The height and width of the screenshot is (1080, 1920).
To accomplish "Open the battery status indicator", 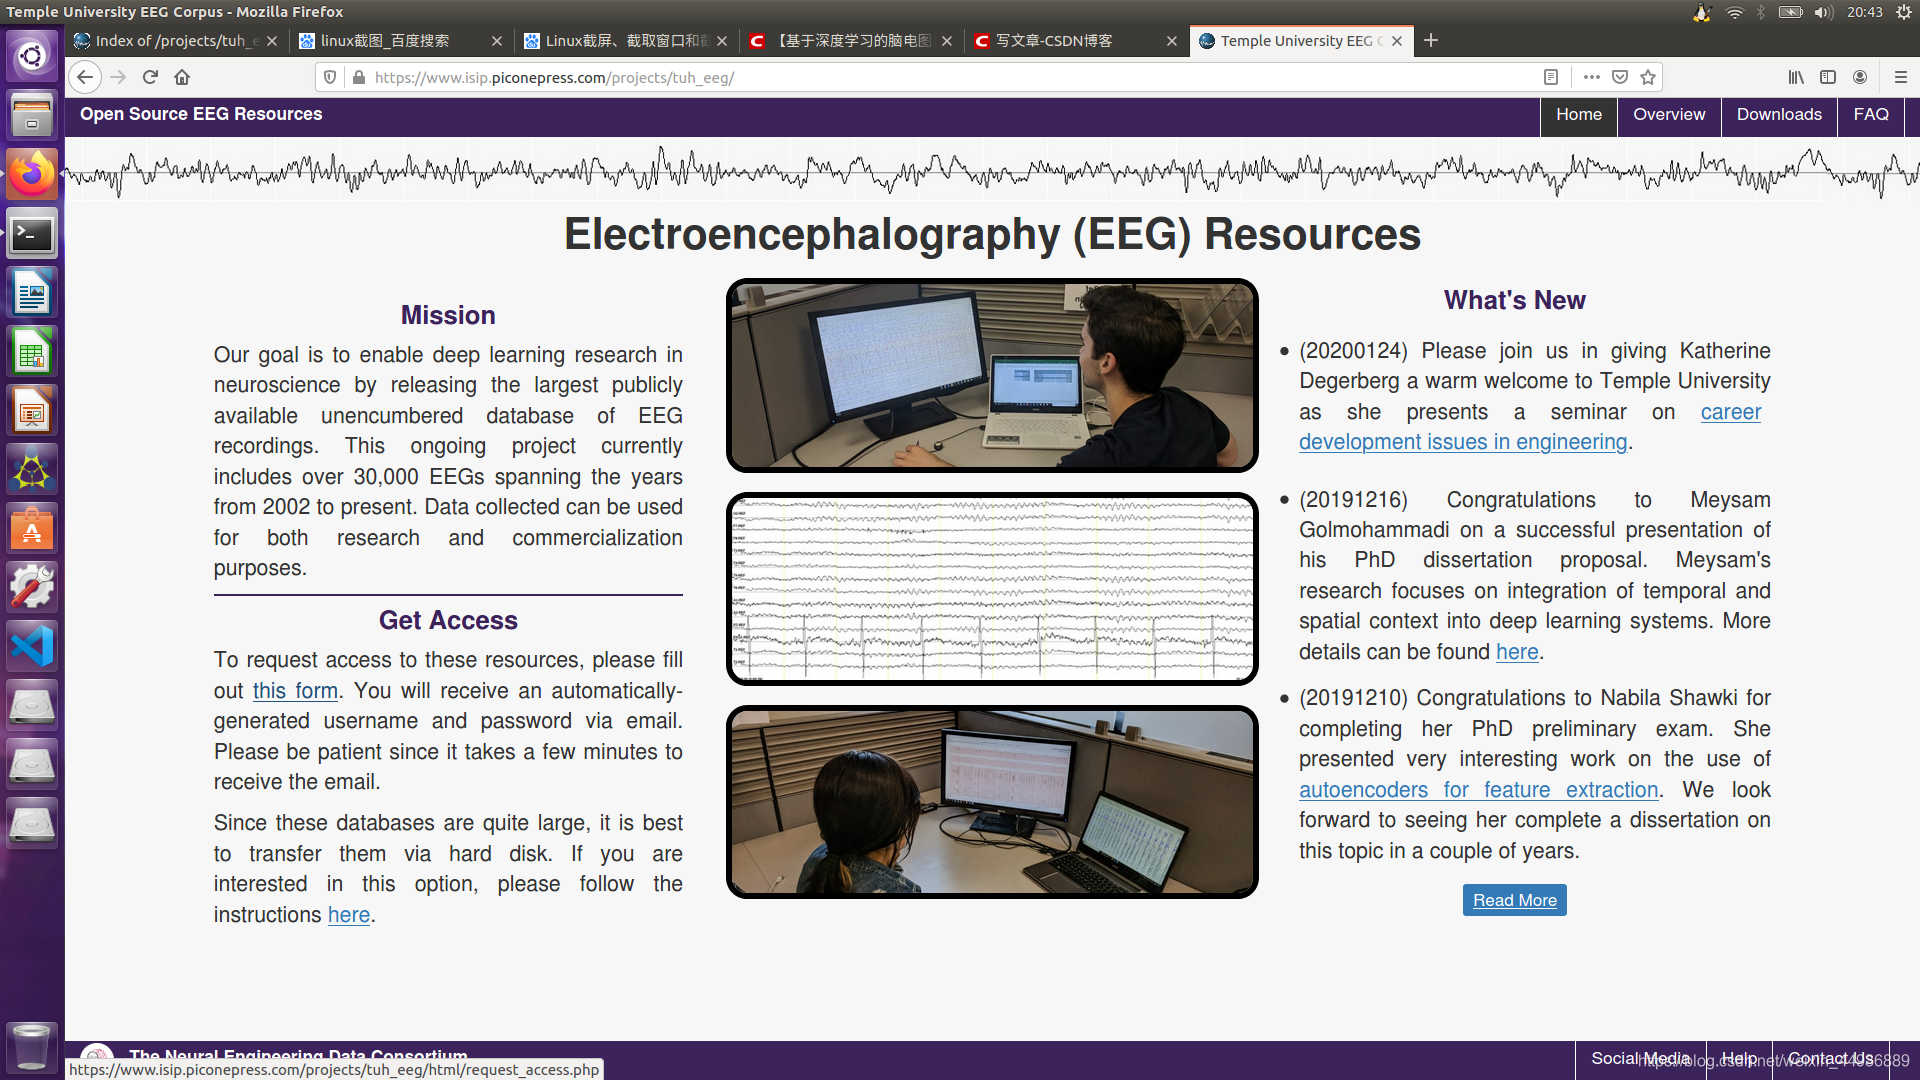I will pos(1790,12).
